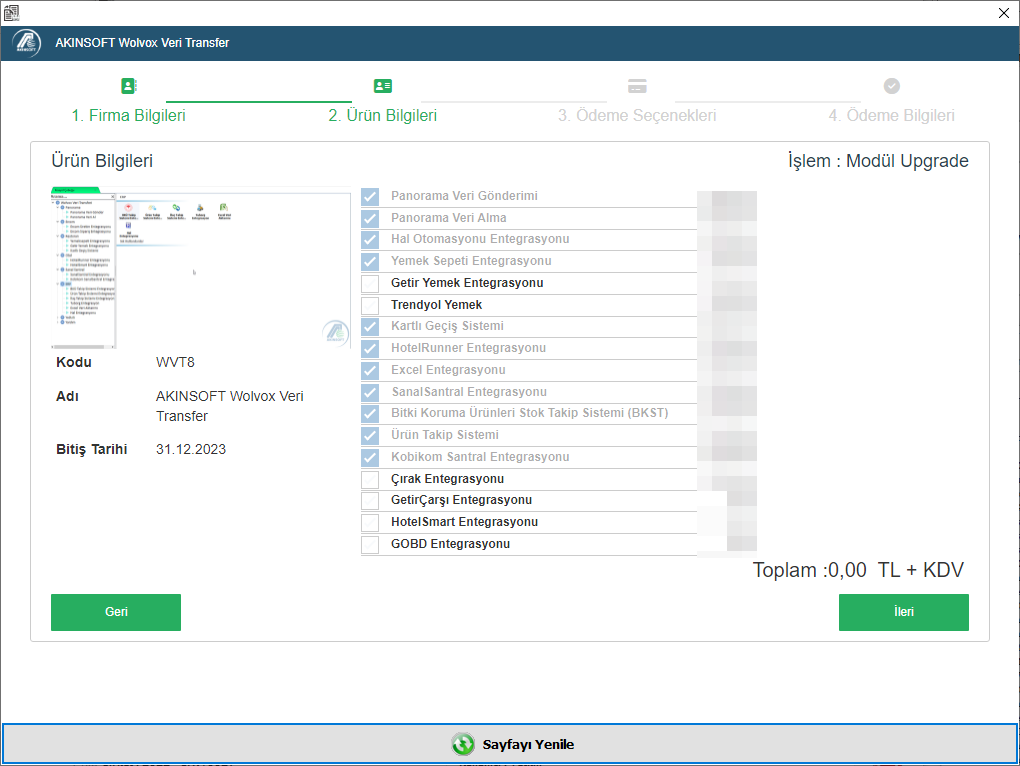Open step 2. Ürün Bilgileri
The image size is (1020, 766).
[x=382, y=116]
